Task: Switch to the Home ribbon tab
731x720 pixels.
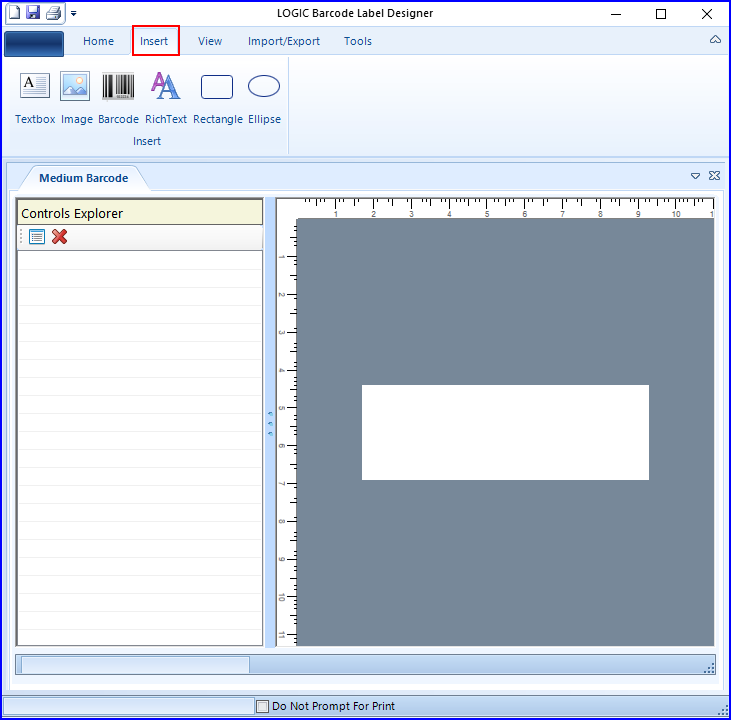Action: pyautogui.click(x=98, y=41)
